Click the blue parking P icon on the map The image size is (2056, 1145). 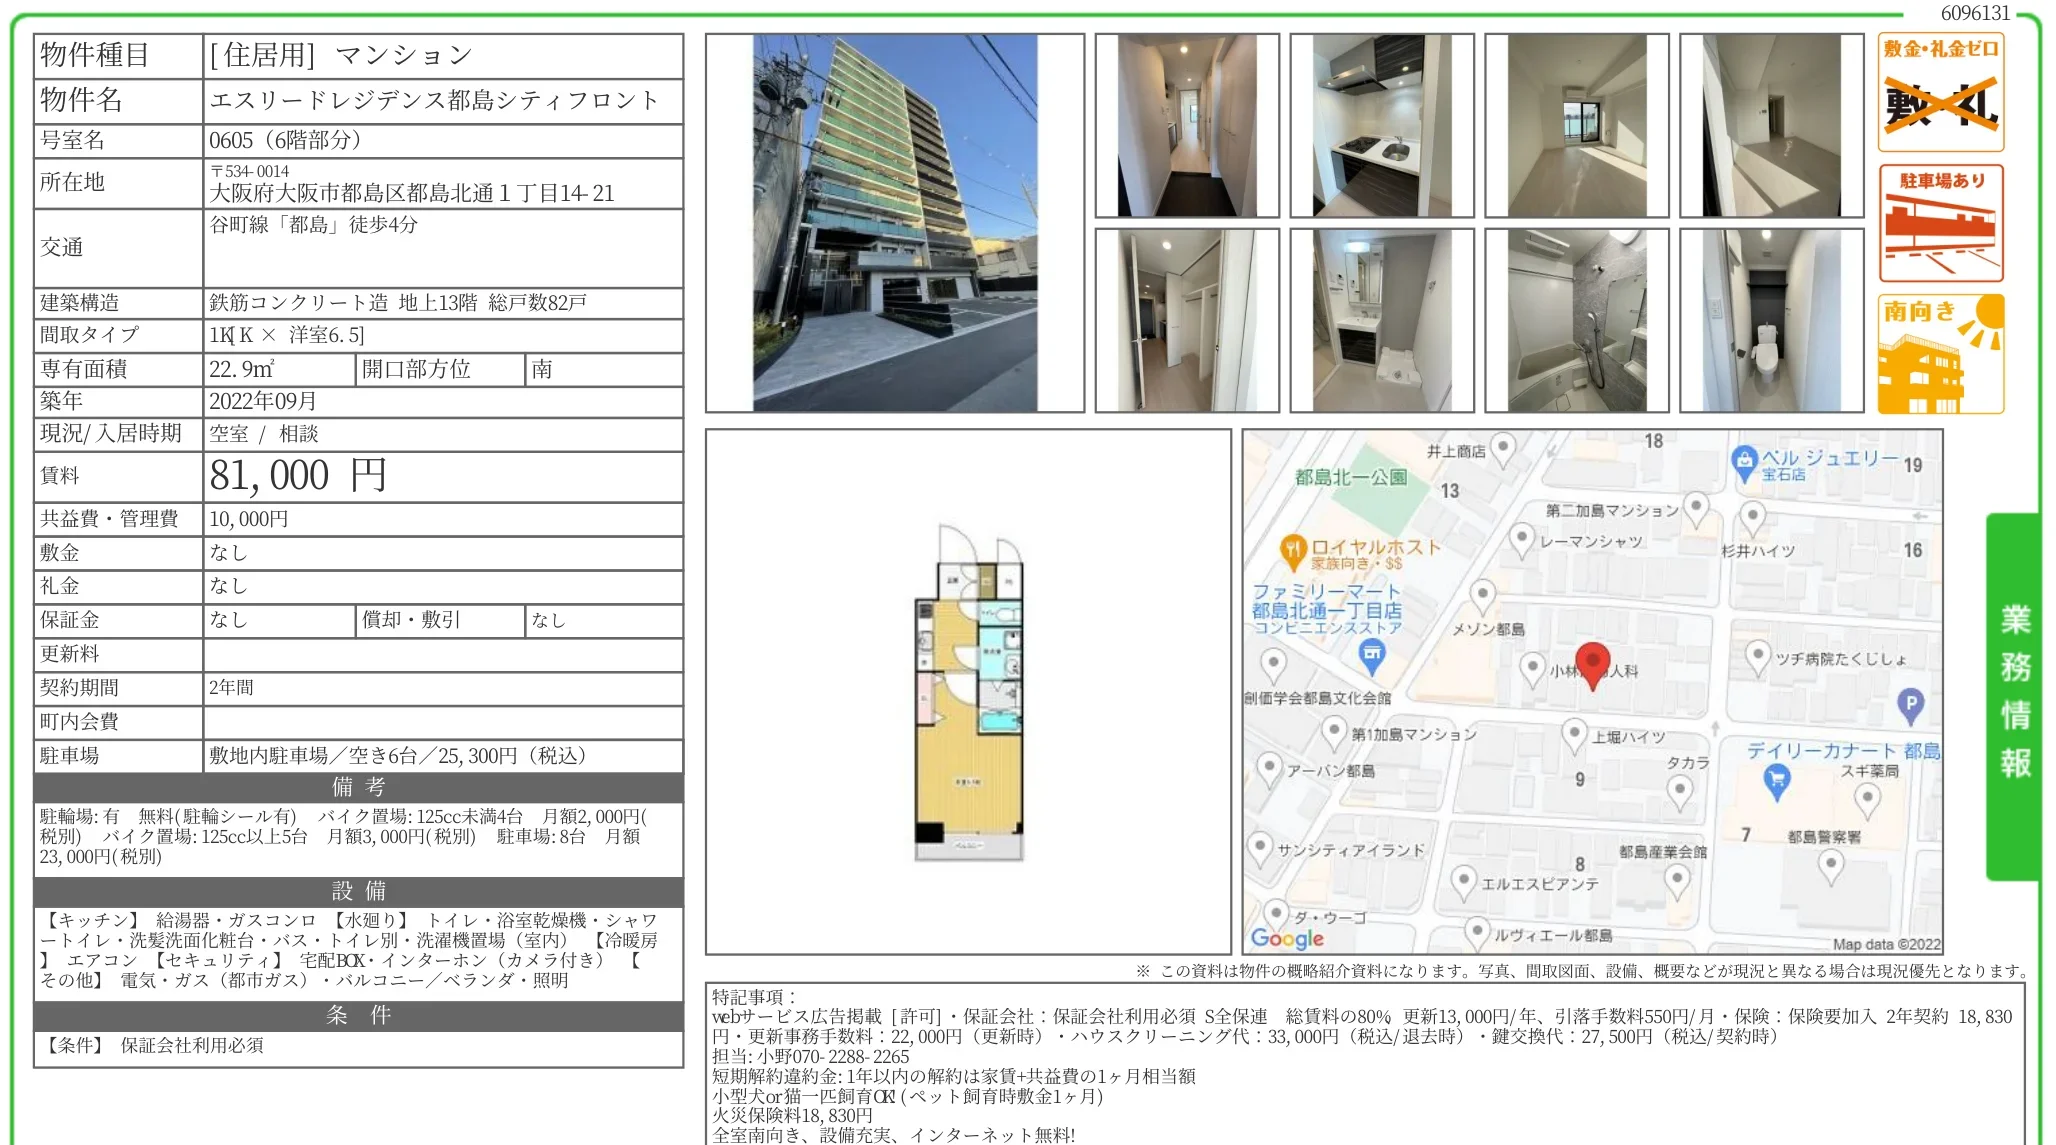1910,705
